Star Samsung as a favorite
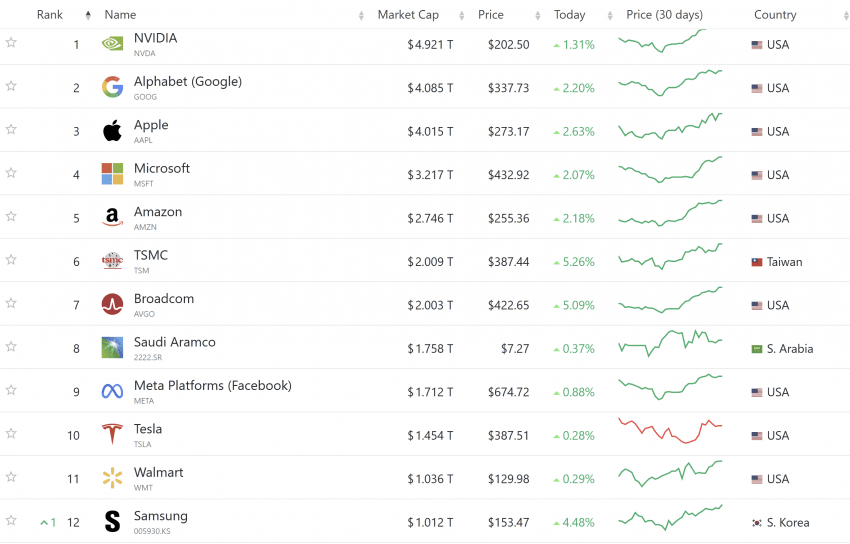Viewport: 850px width, 544px height. pyautogui.click(x=11, y=520)
